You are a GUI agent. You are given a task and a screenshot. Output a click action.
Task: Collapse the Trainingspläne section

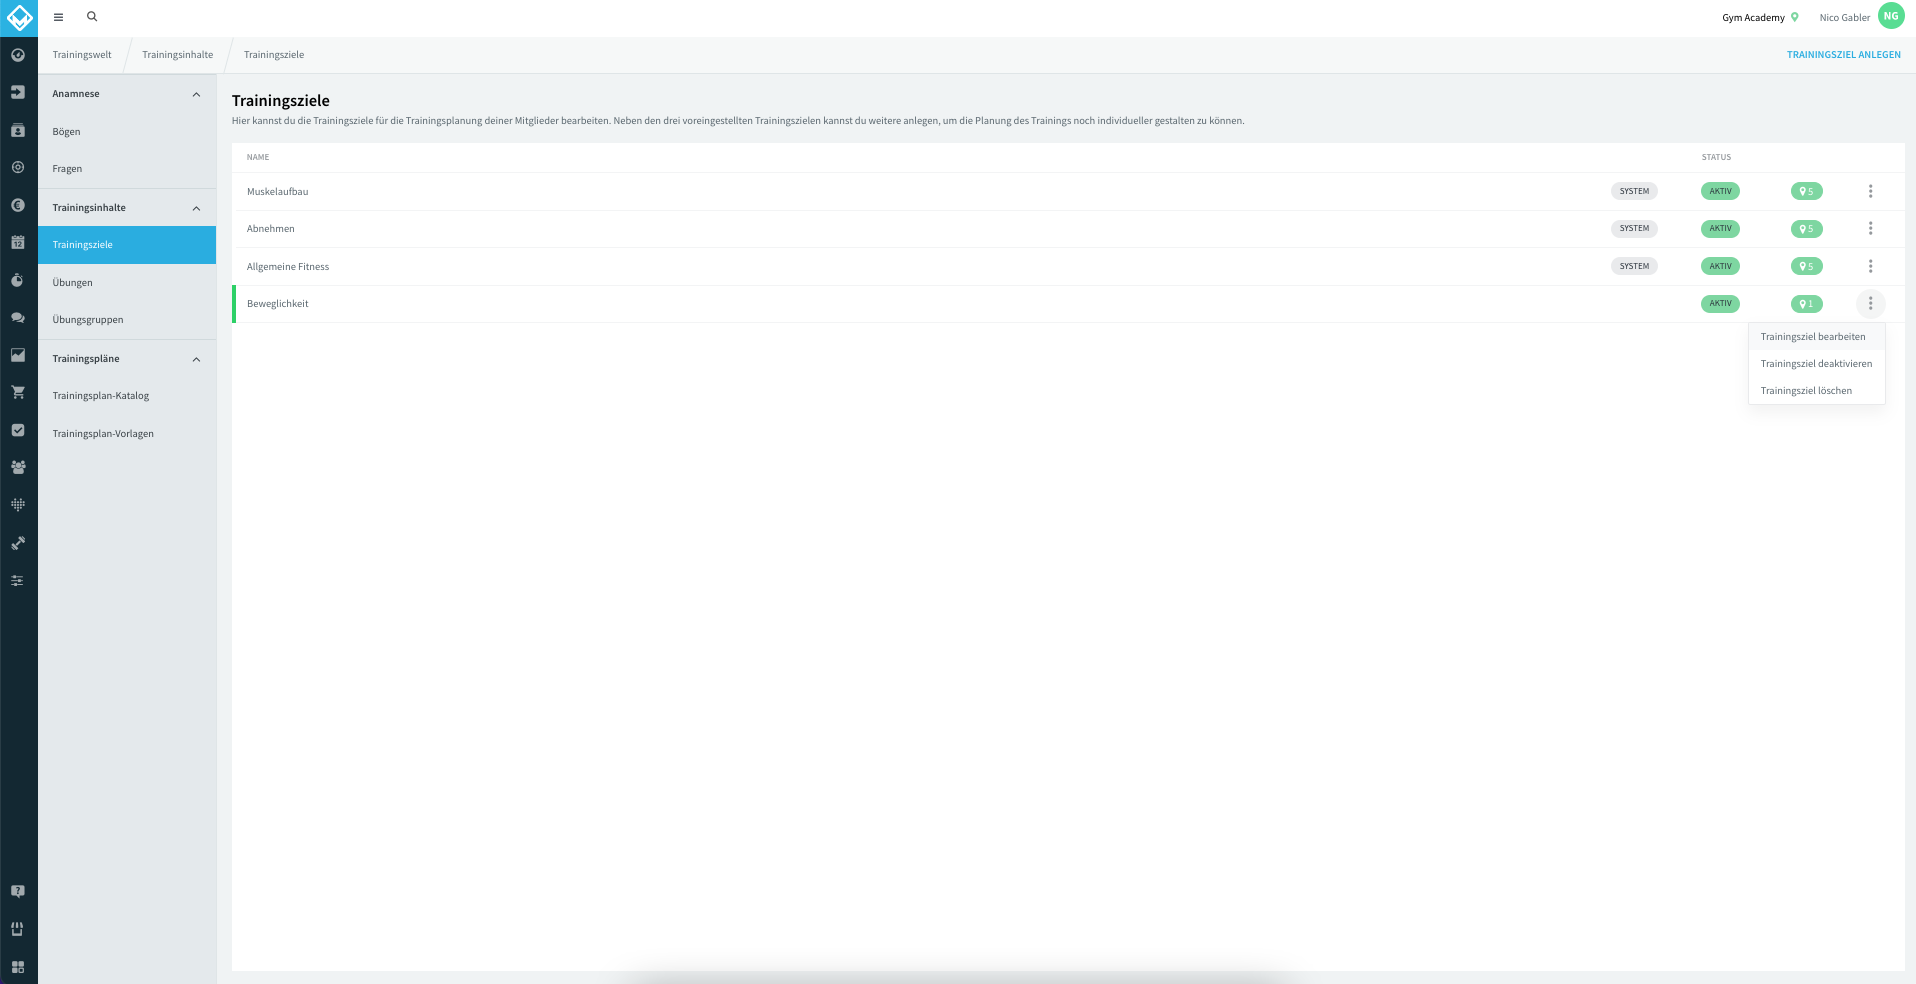coord(196,359)
